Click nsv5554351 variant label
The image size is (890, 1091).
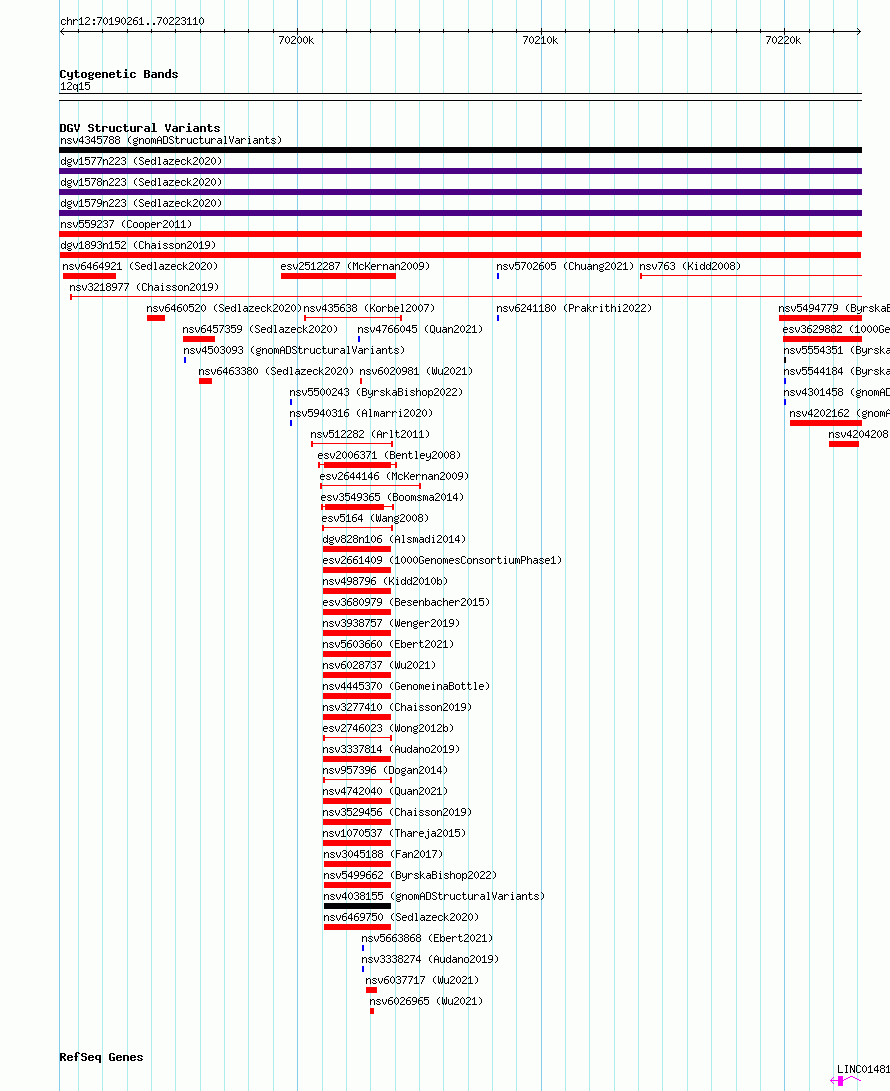[x=836, y=350]
